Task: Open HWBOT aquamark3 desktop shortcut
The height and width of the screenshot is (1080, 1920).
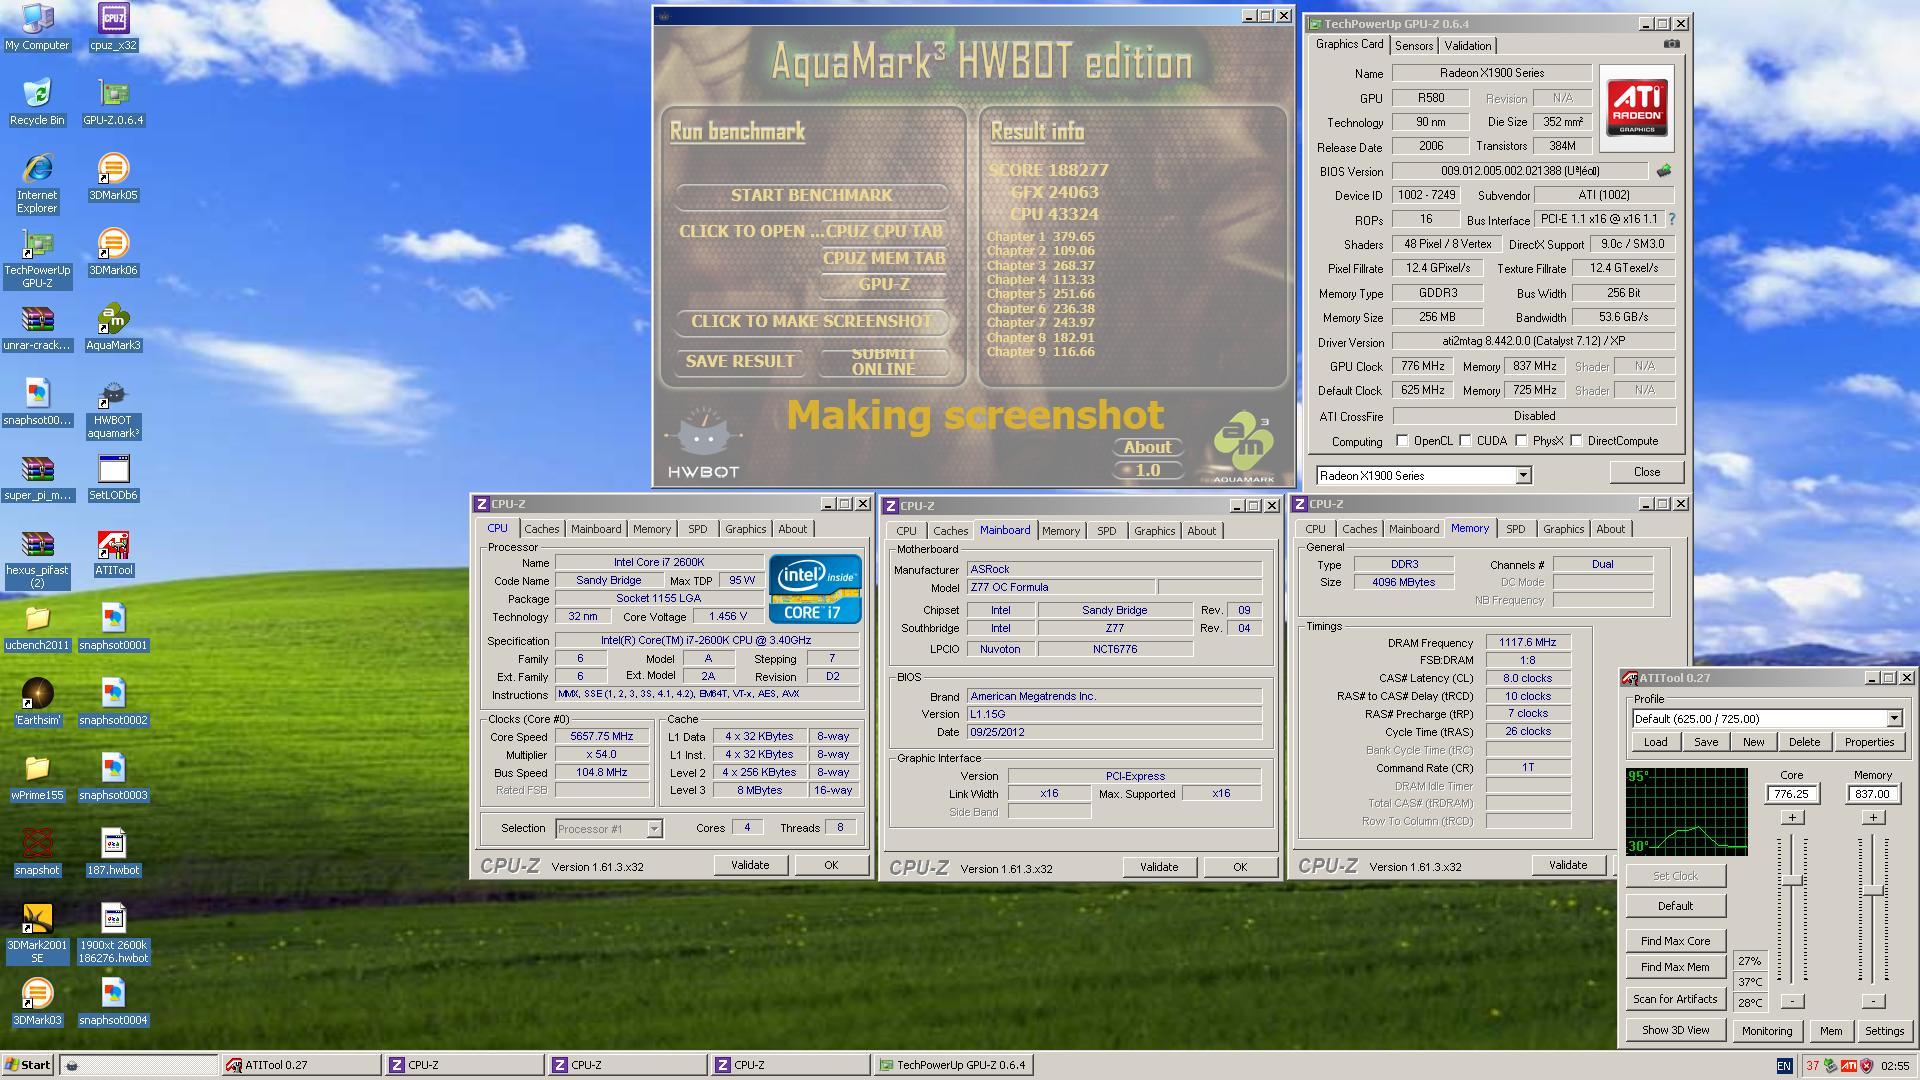Action: 113,408
